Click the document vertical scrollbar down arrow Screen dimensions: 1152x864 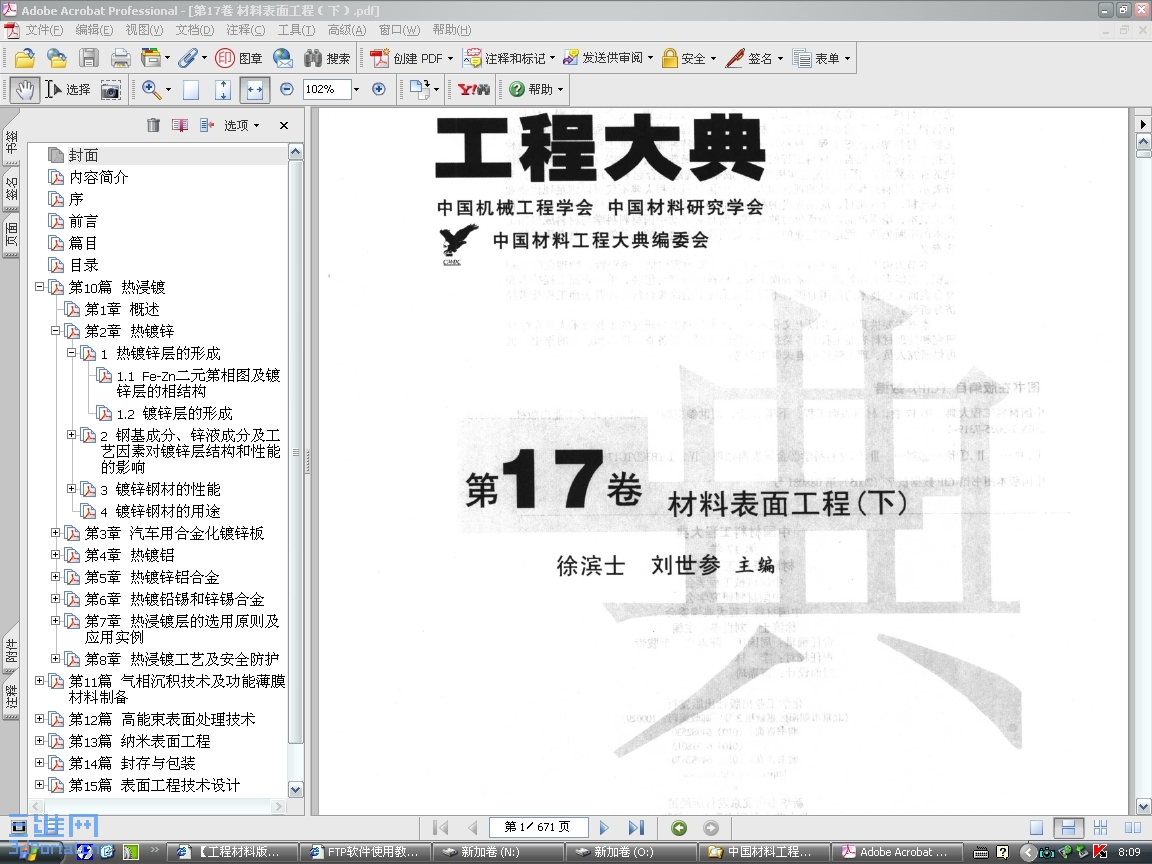coord(1143,807)
